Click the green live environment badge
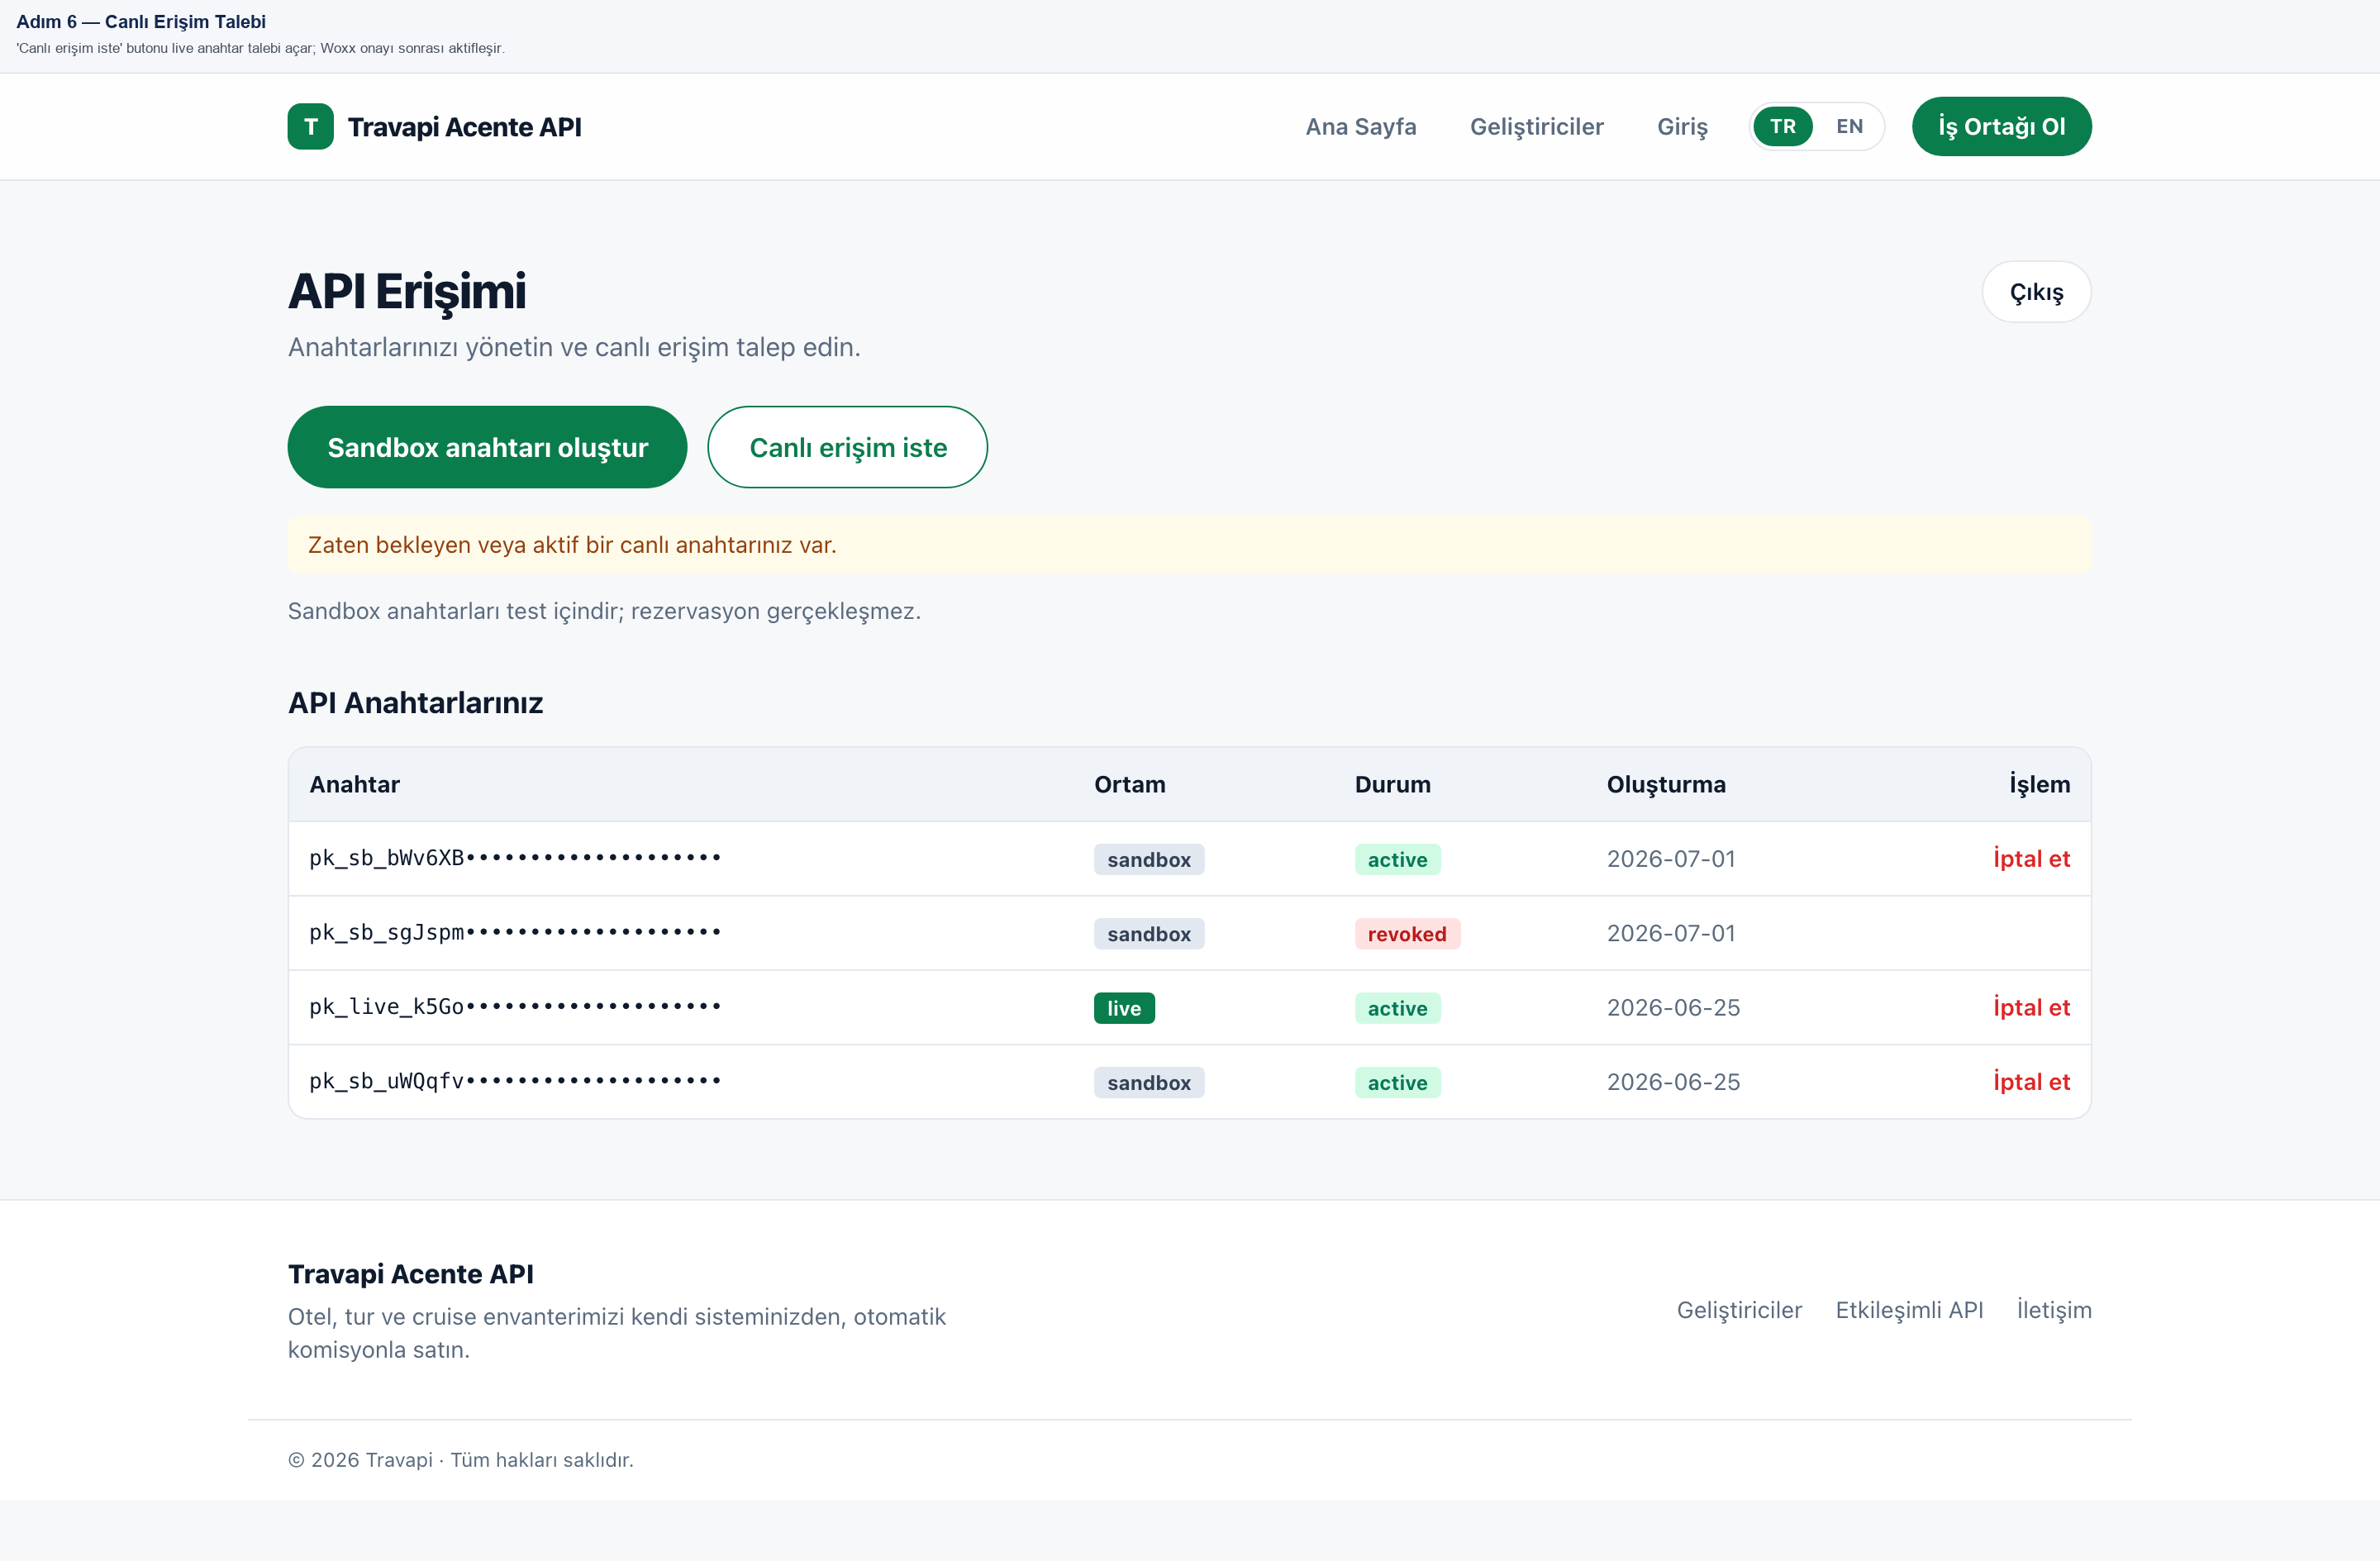Screen dimensions: 2380x1561 pos(1124,1008)
